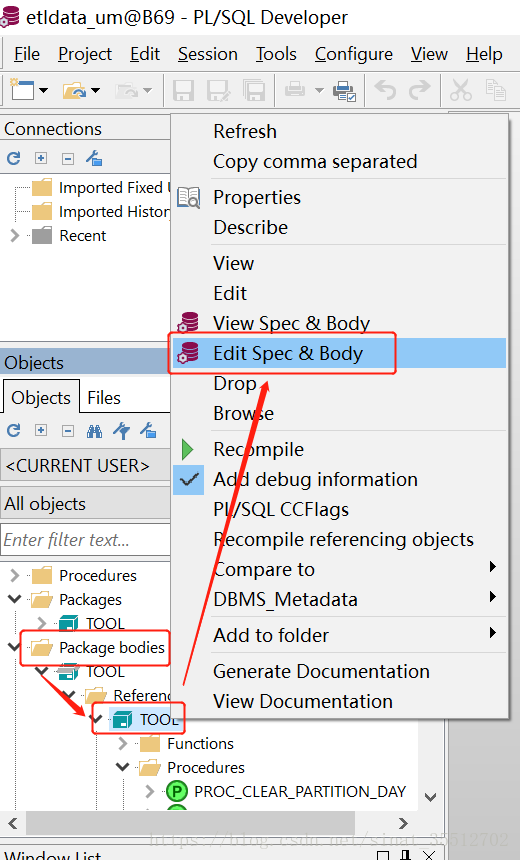Expand the Functions folder under TOOL
Screen dimensions: 520x860
[x=123, y=744]
